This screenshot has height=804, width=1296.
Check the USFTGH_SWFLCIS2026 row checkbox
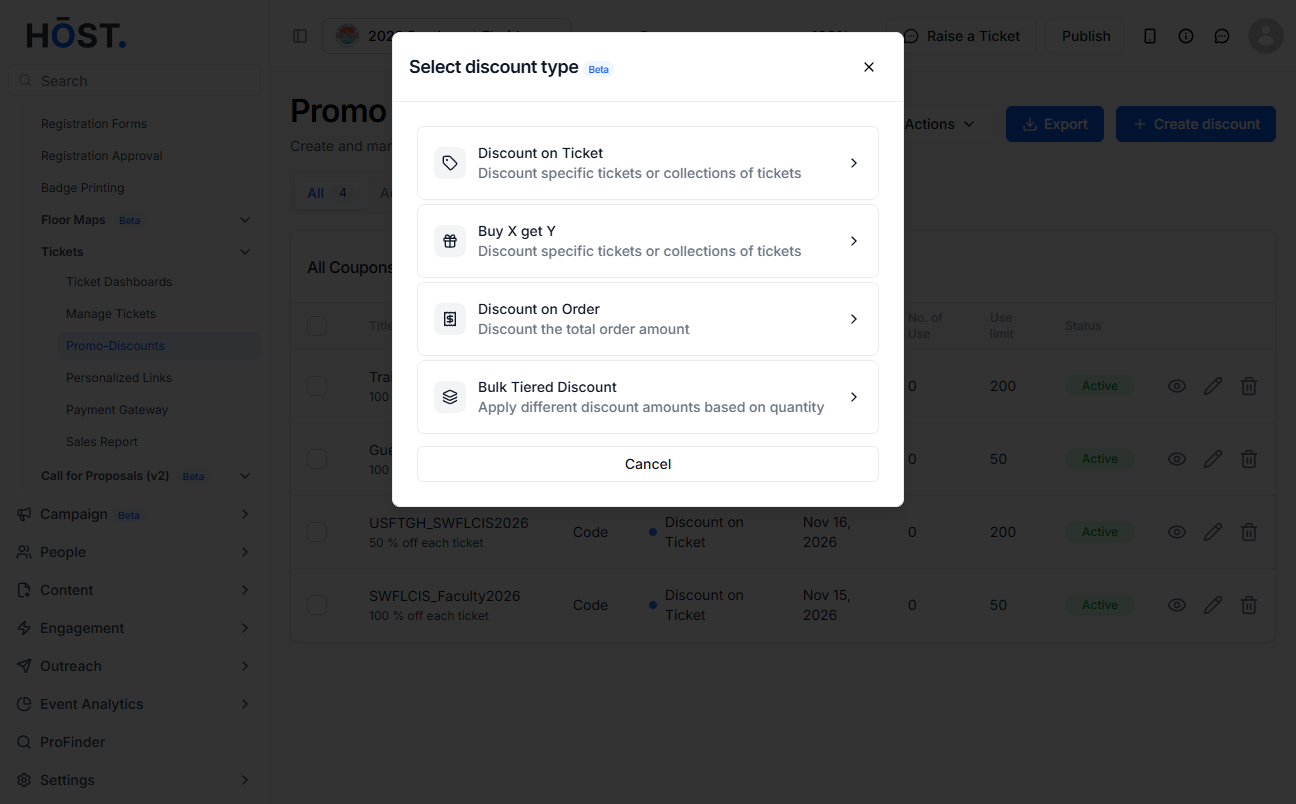click(x=317, y=532)
